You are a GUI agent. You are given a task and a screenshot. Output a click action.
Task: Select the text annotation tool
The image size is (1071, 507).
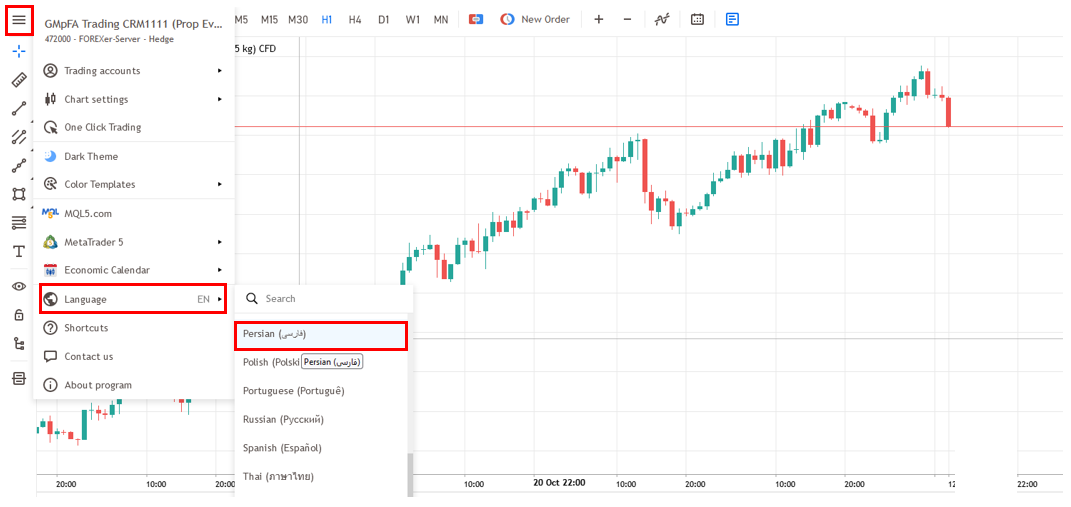[19, 251]
